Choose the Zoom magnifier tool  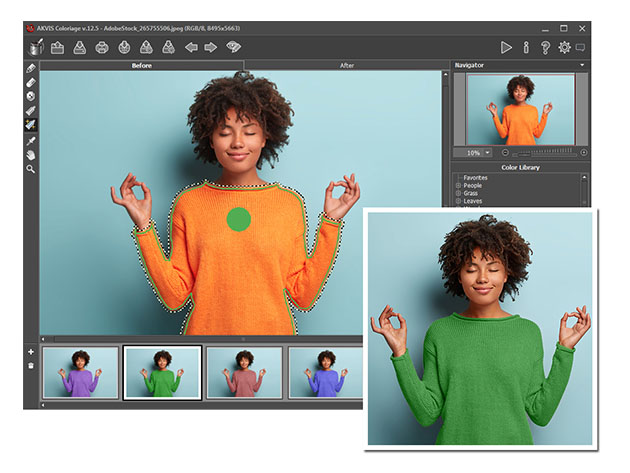(x=31, y=169)
